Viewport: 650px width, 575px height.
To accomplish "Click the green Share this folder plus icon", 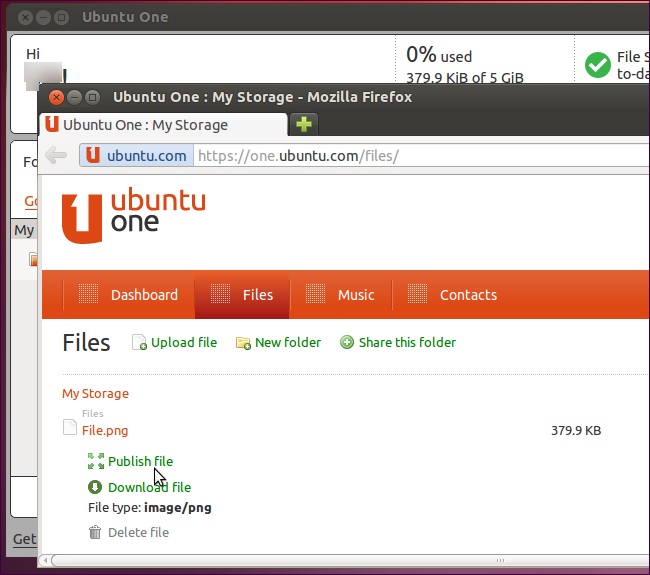I will click(347, 342).
